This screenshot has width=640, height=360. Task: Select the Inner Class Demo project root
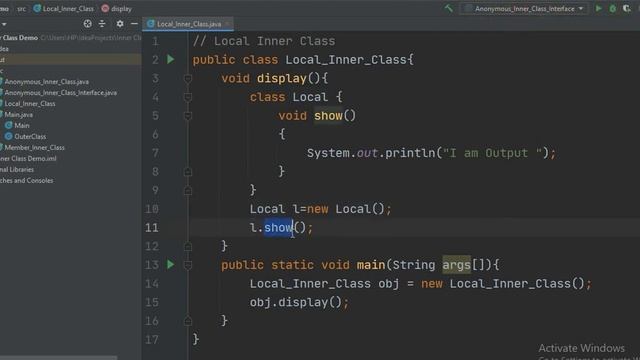(19, 38)
